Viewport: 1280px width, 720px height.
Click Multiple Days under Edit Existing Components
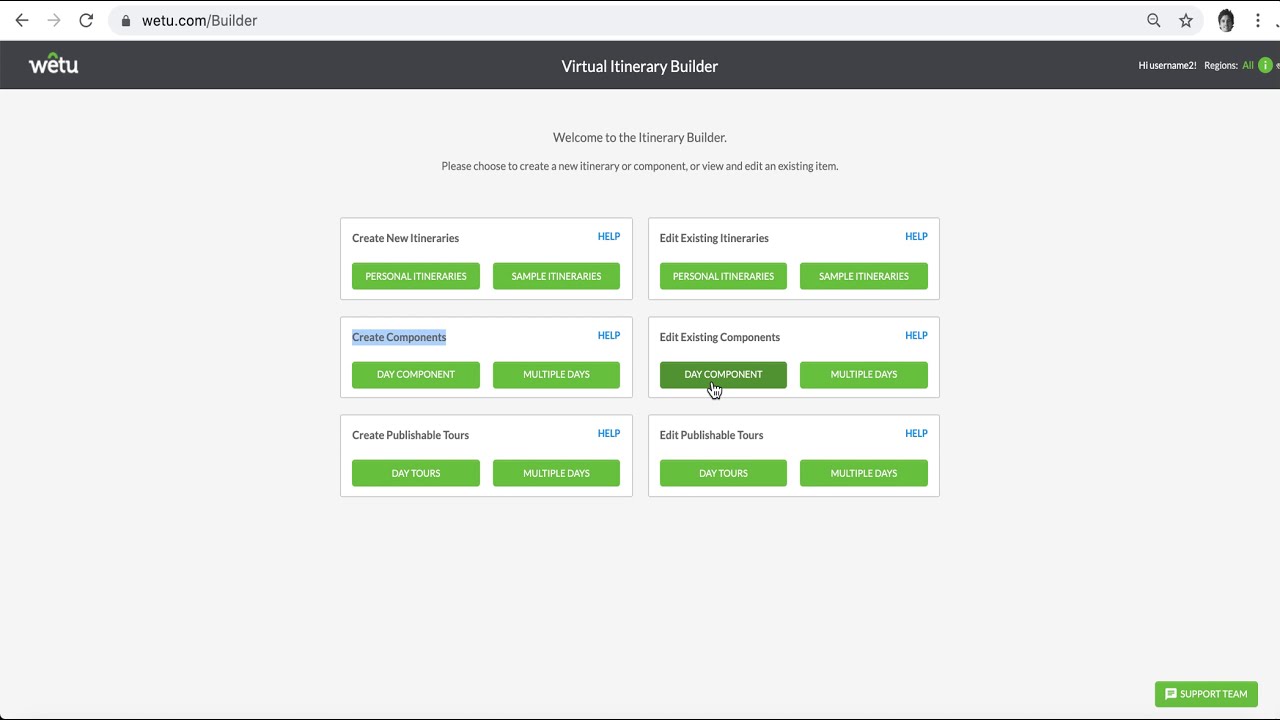pyautogui.click(x=864, y=374)
